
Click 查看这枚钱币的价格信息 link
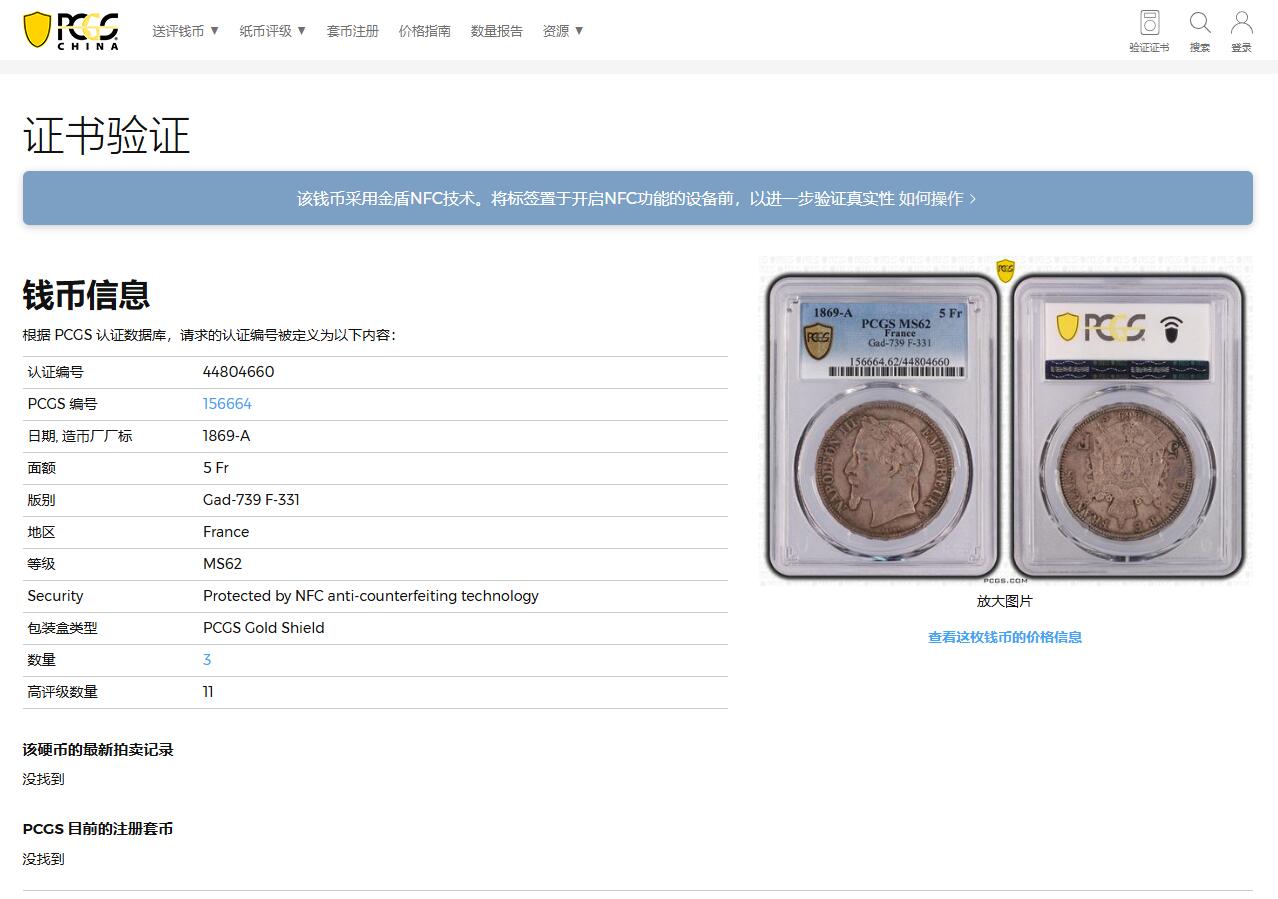point(1005,637)
